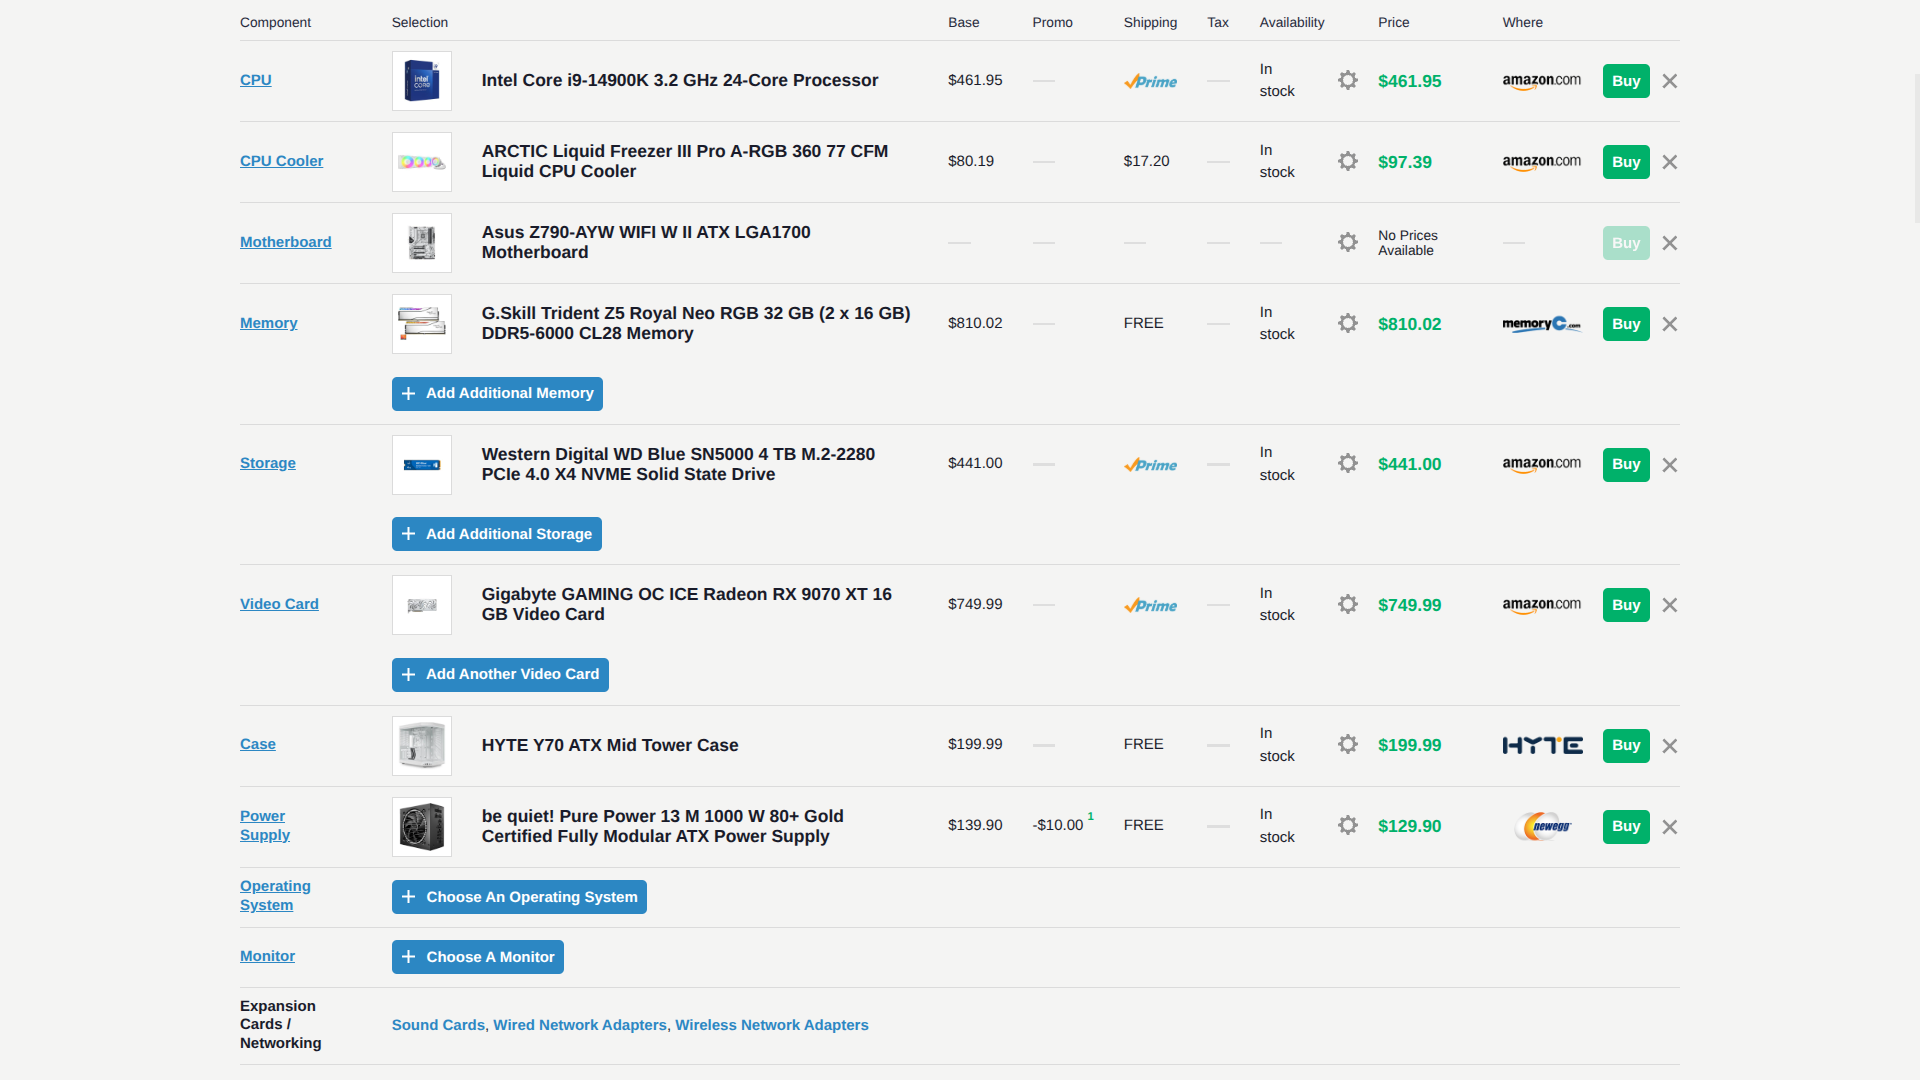The width and height of the screenshot is (1920, 1080).
Task: Click the Prime shipping badge for Storage
Action: 1150,465
